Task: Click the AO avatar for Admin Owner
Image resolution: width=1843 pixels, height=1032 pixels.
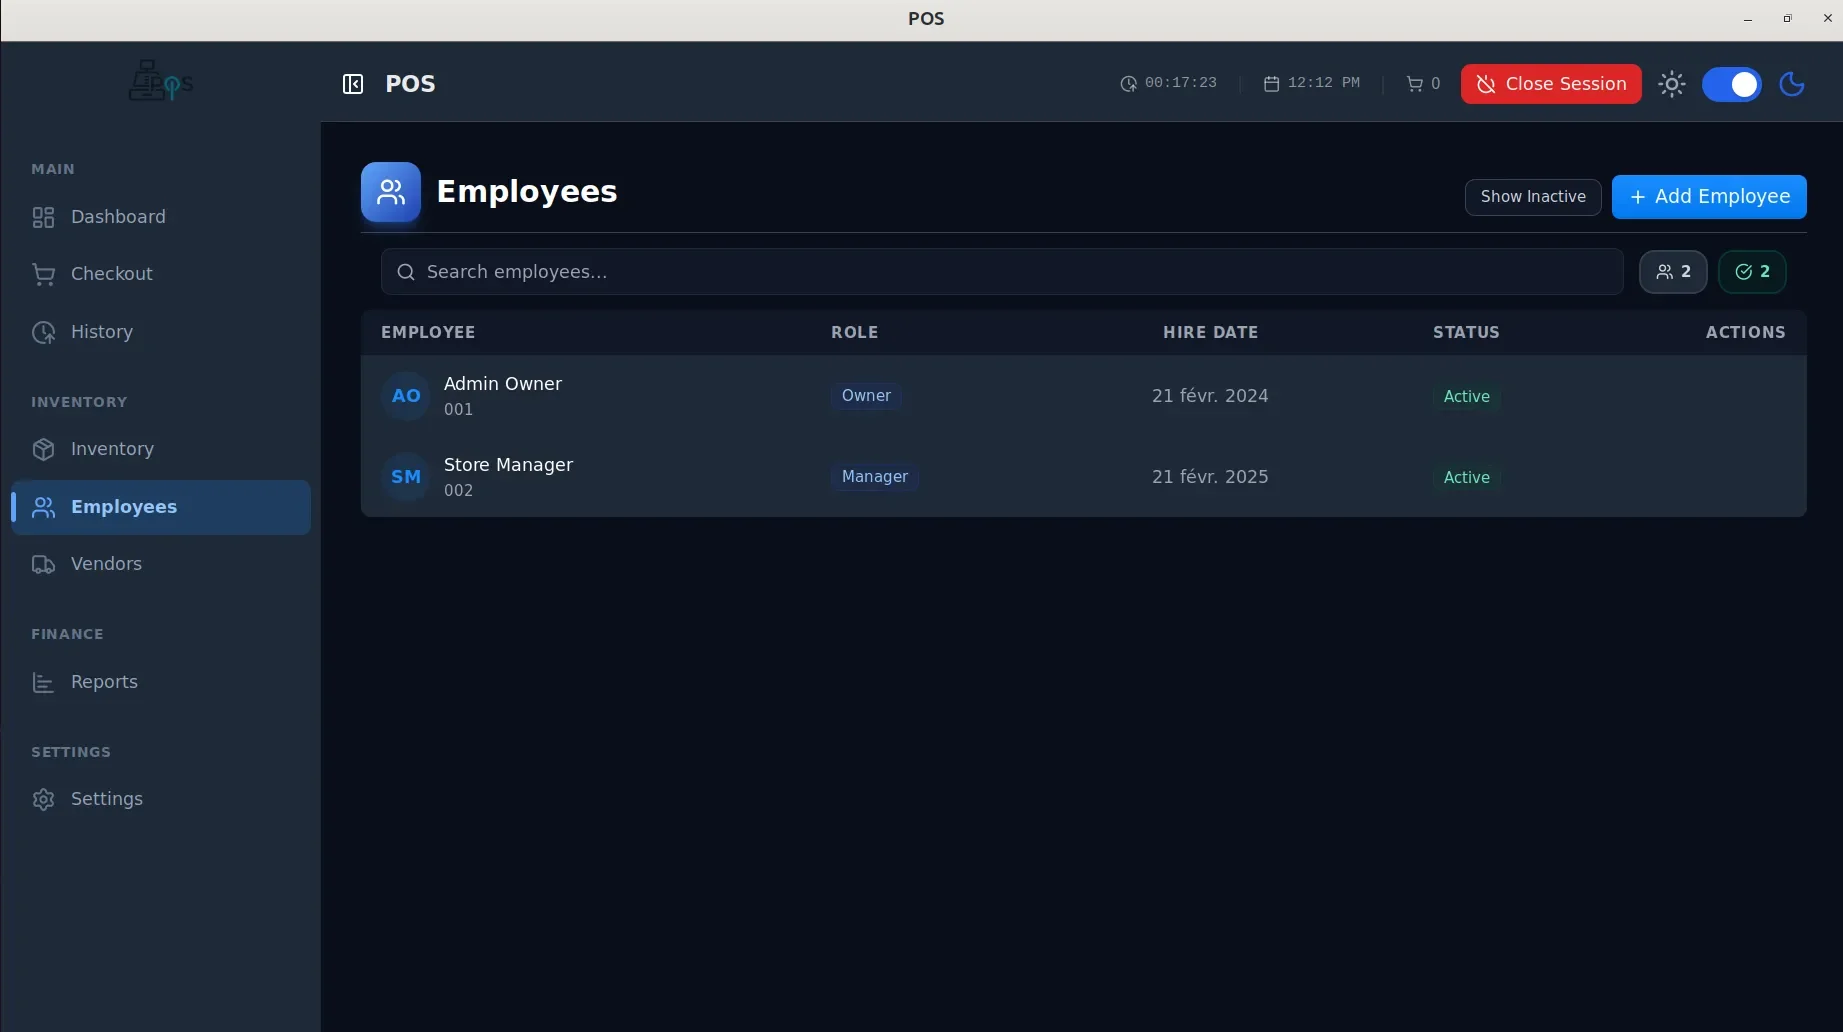Action: pyautogui.click(x=406, y=396)
